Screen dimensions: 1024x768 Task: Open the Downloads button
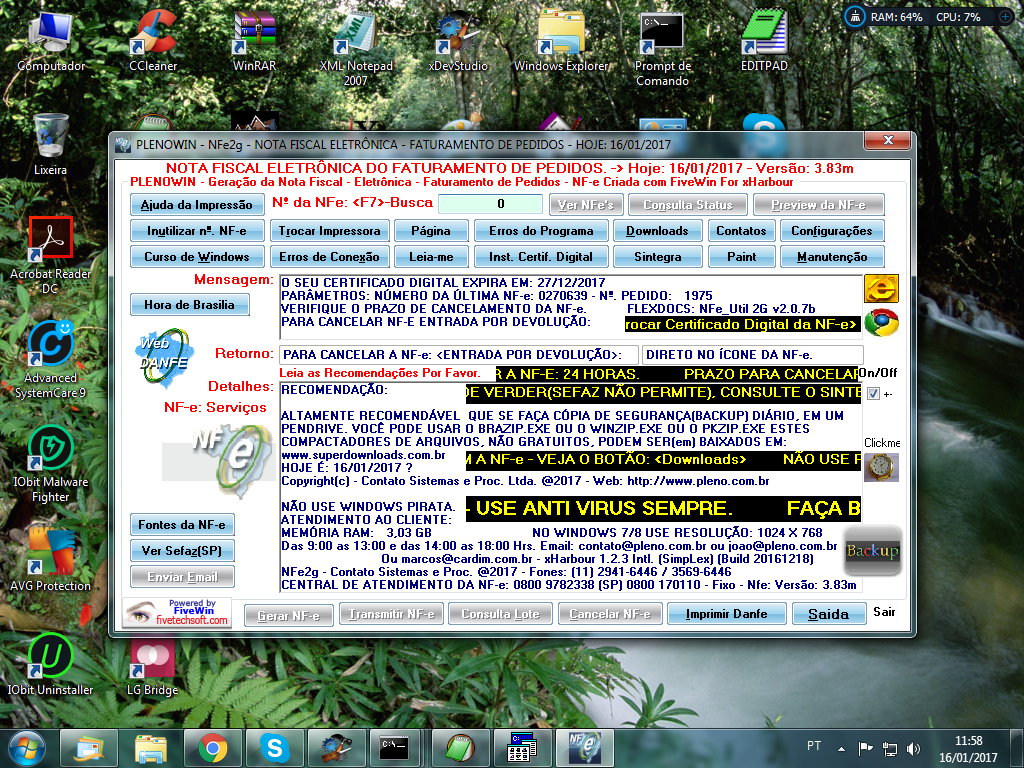pos(657,231)
